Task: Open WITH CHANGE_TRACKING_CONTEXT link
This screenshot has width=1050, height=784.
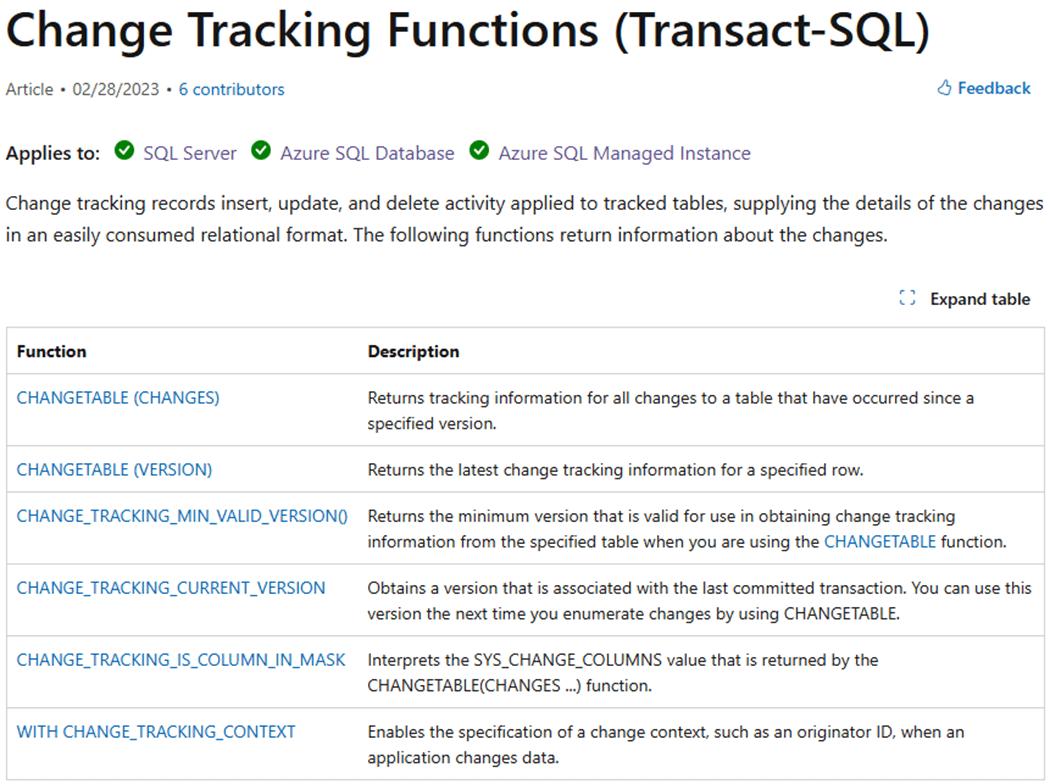Action: pos(156,732)
